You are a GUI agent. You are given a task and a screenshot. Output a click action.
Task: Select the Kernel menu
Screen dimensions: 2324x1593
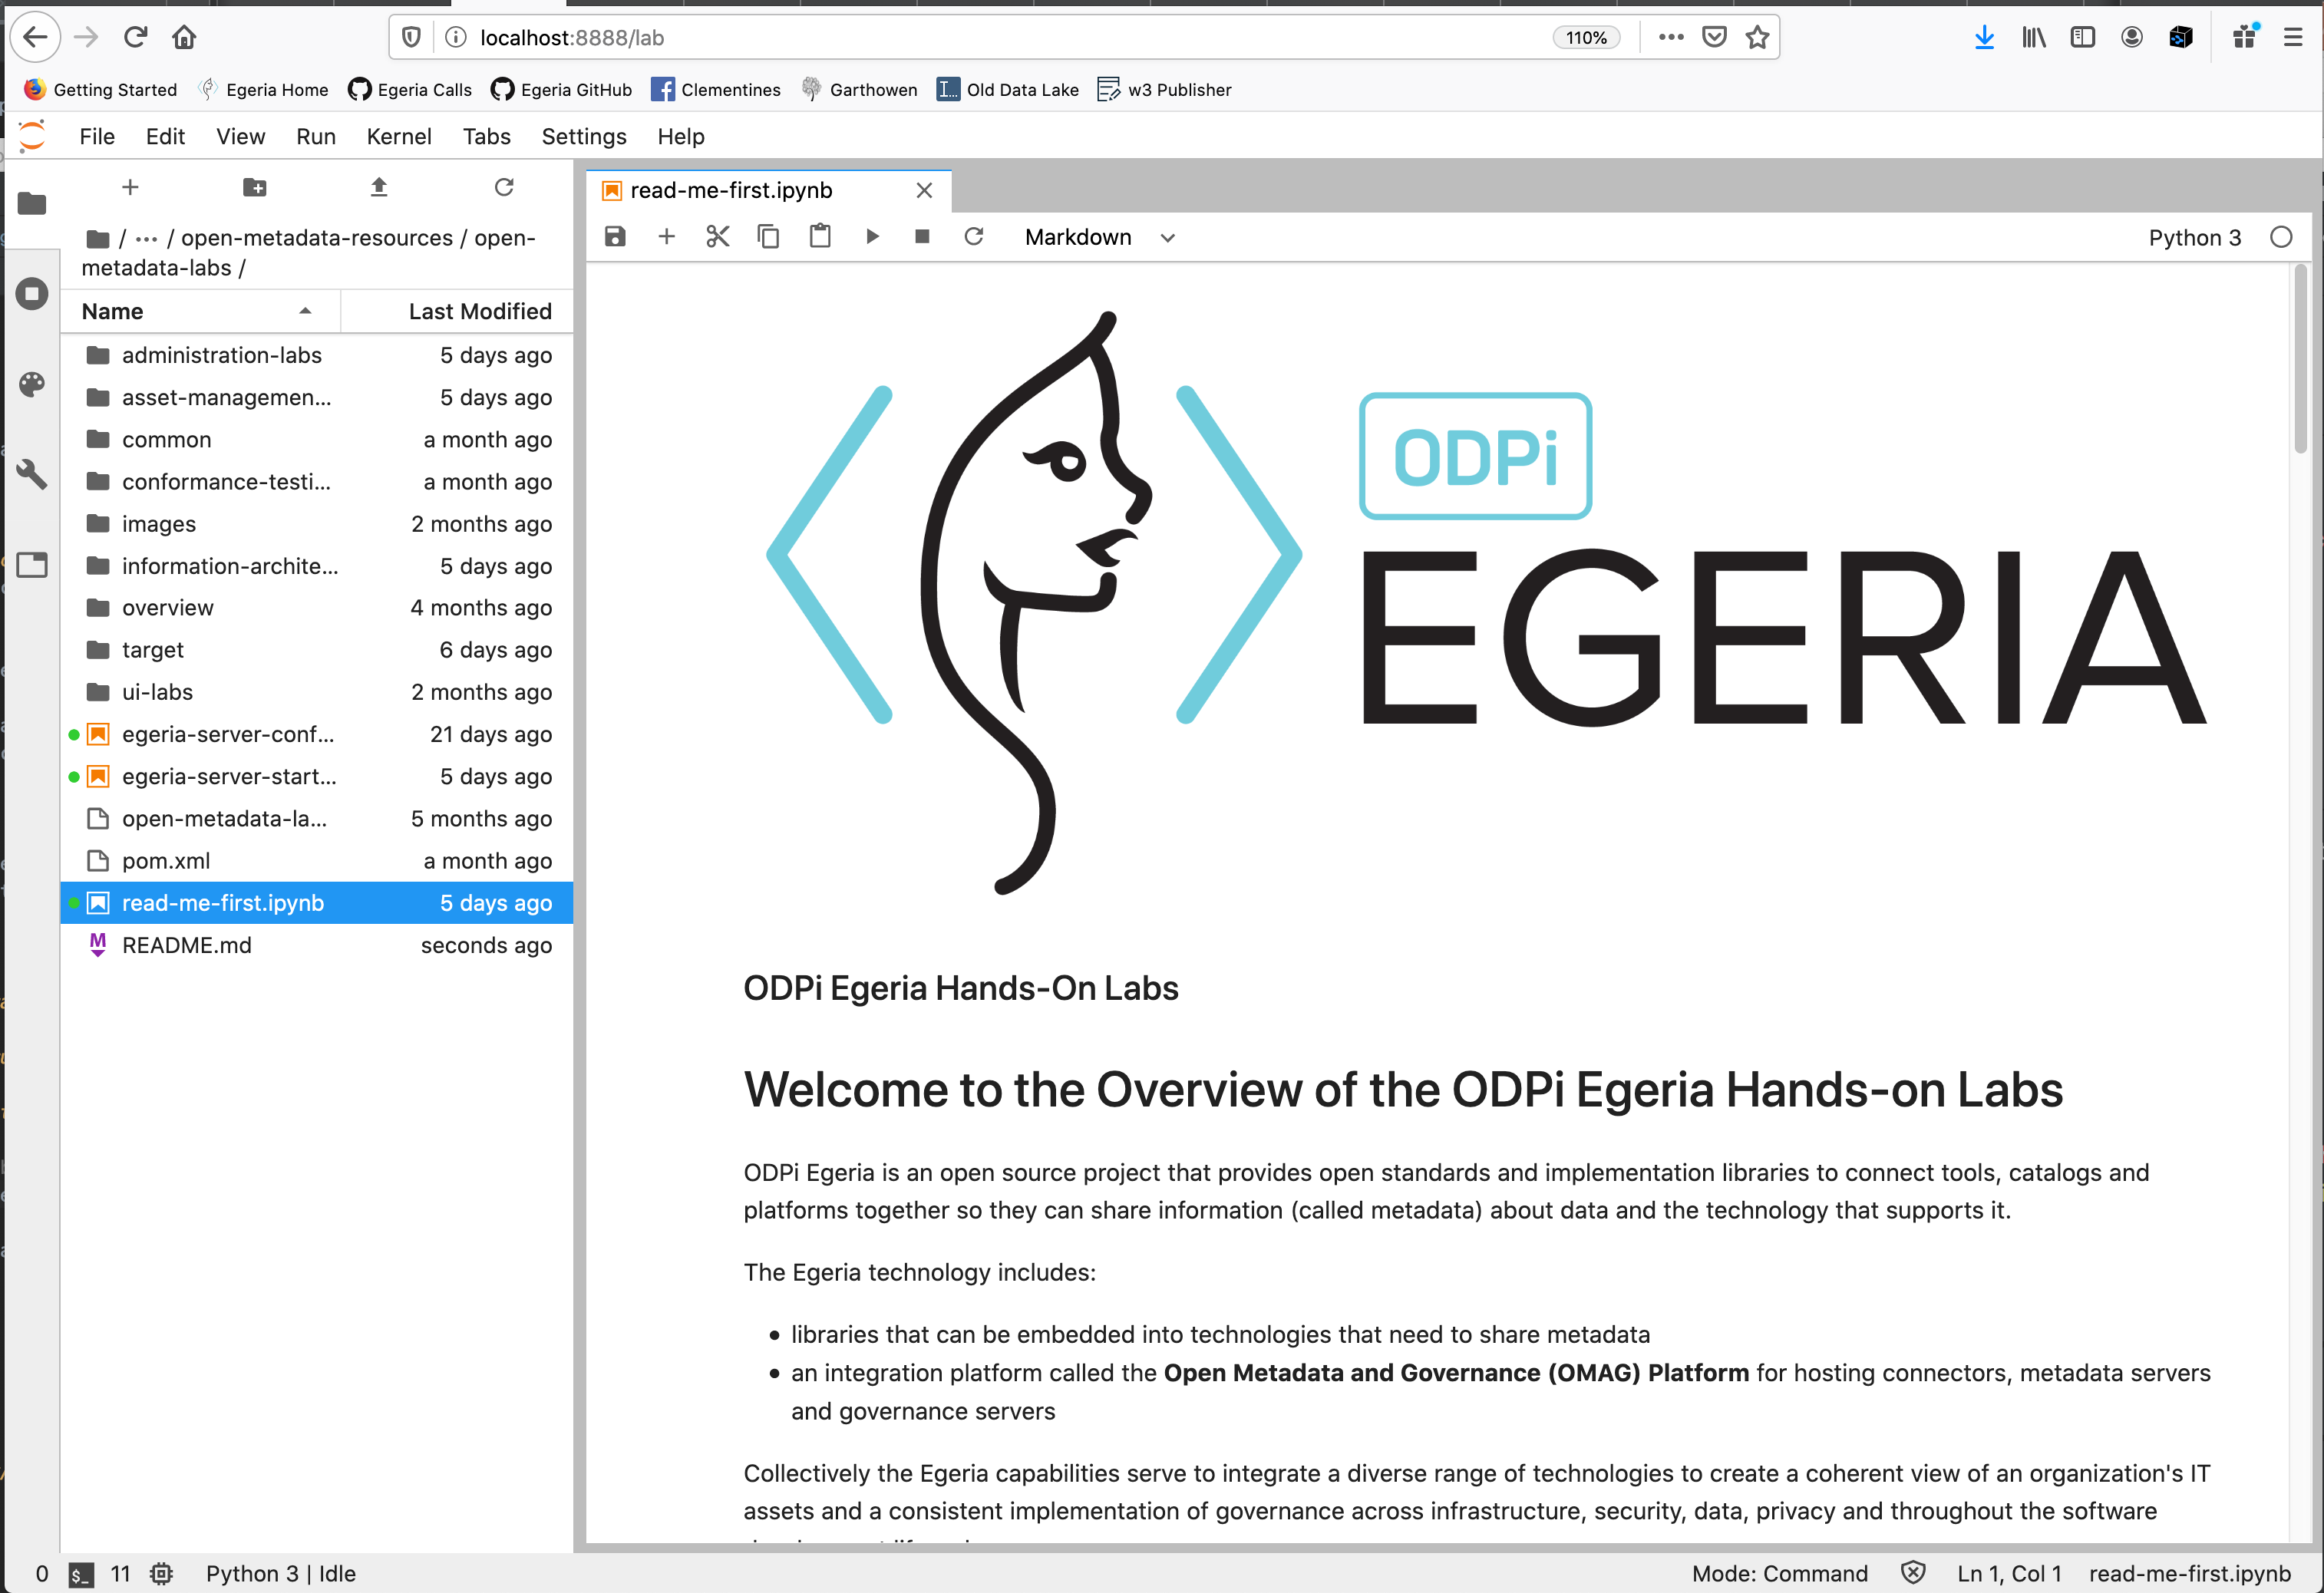395,136
